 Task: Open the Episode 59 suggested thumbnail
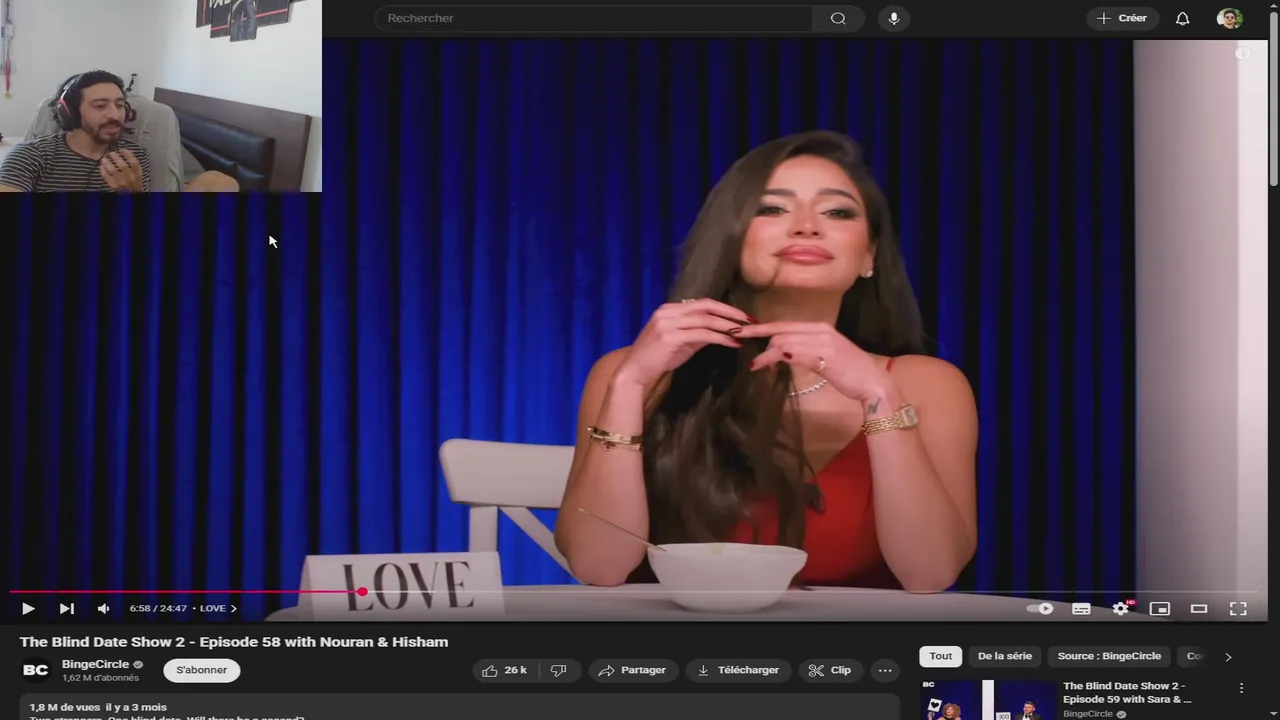989,700
